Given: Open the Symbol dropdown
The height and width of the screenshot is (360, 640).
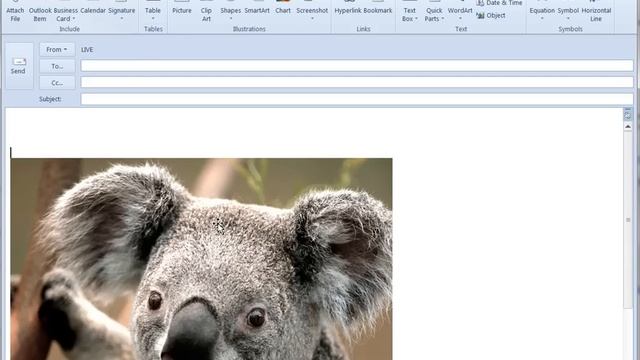Looking at the screenshot, I should [568, 11].
